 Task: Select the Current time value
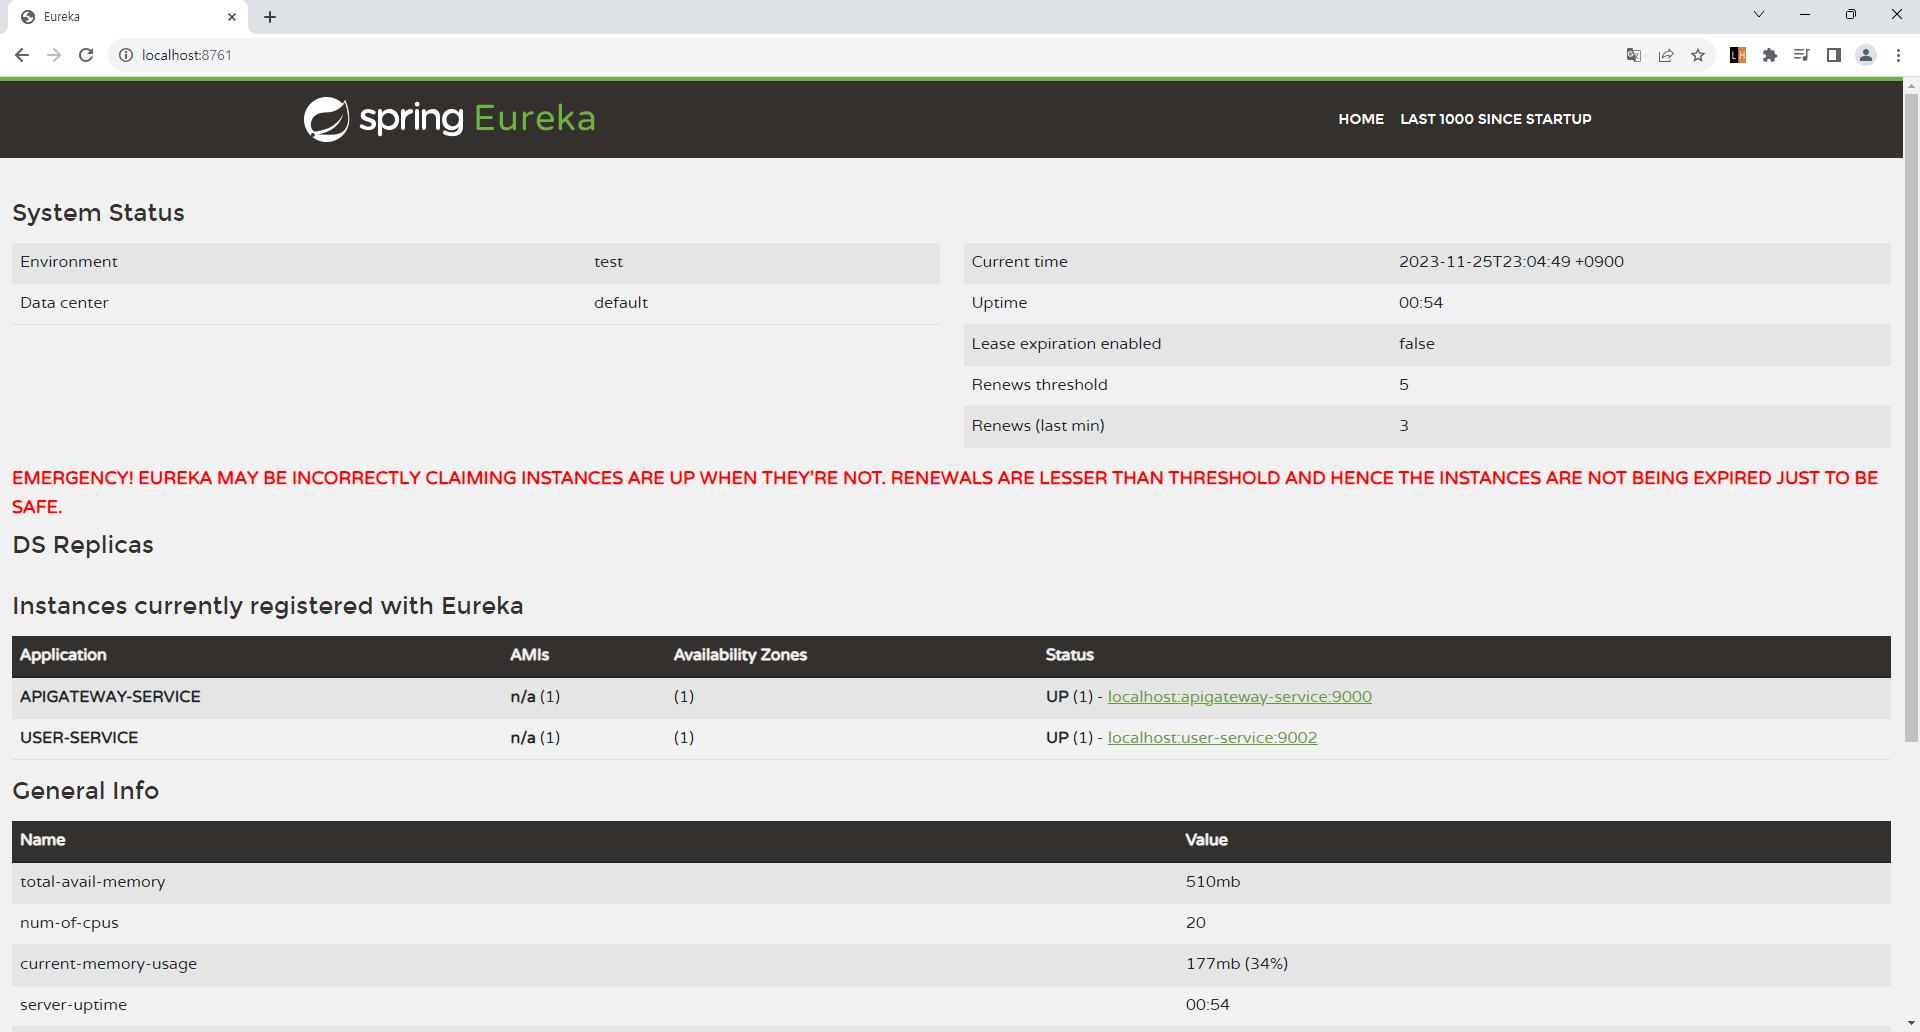[x=1511, y=262]
